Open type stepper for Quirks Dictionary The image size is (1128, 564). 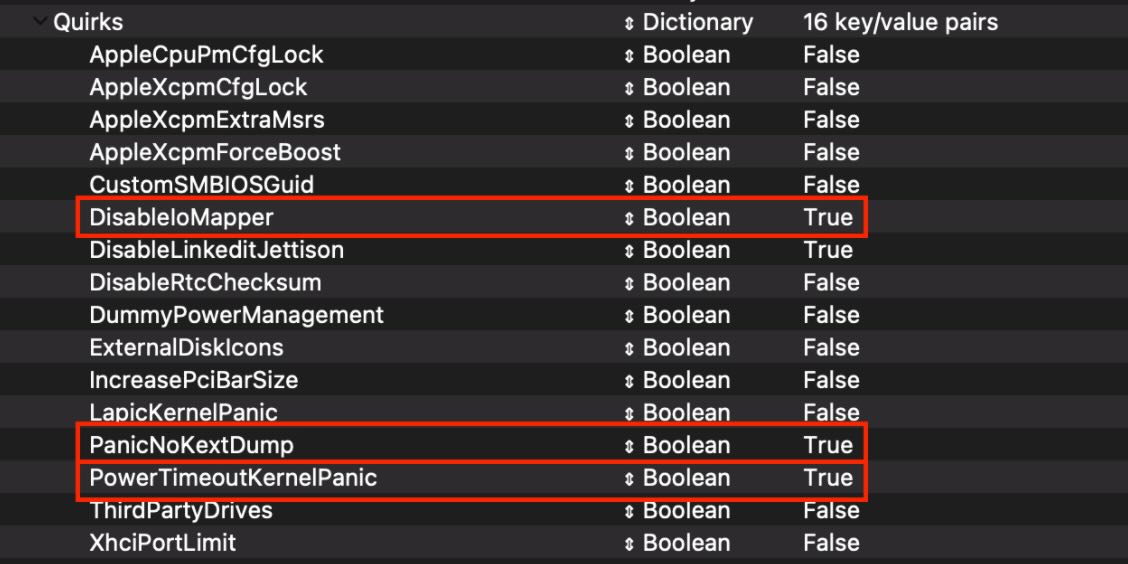(629, 22)
